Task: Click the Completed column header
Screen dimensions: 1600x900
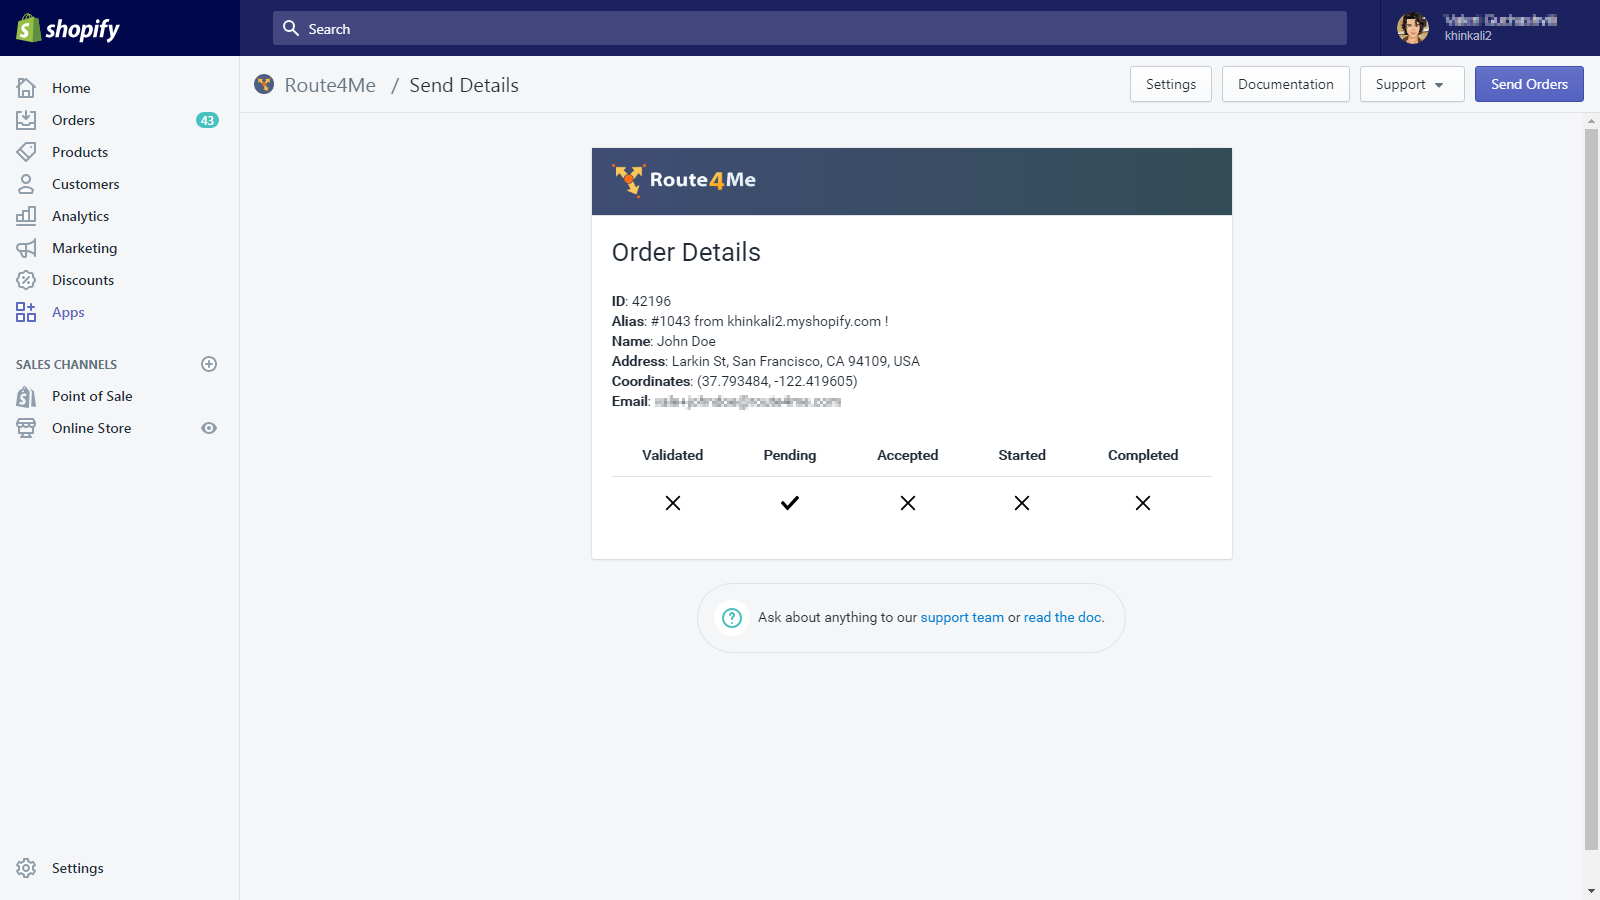Action: click(x=1143, y=455)
